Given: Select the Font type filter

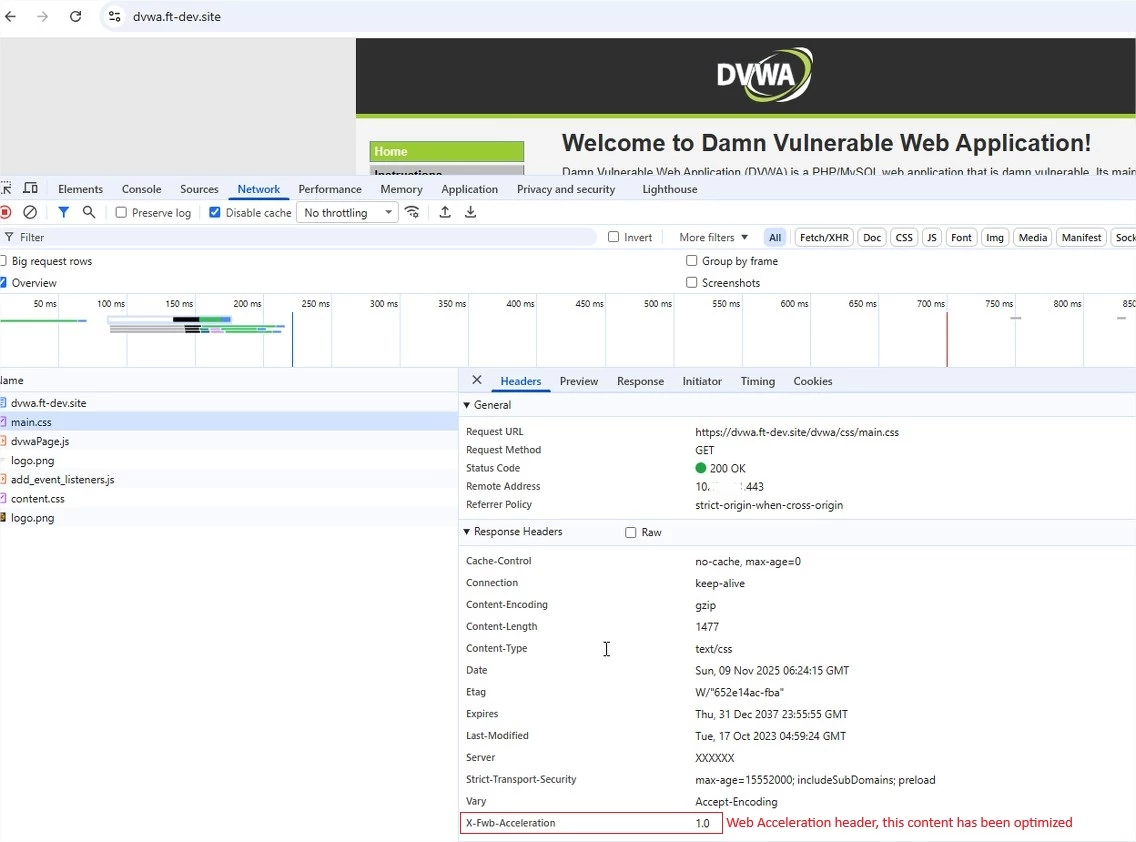Looking at the screenshot, I should 961,238.
